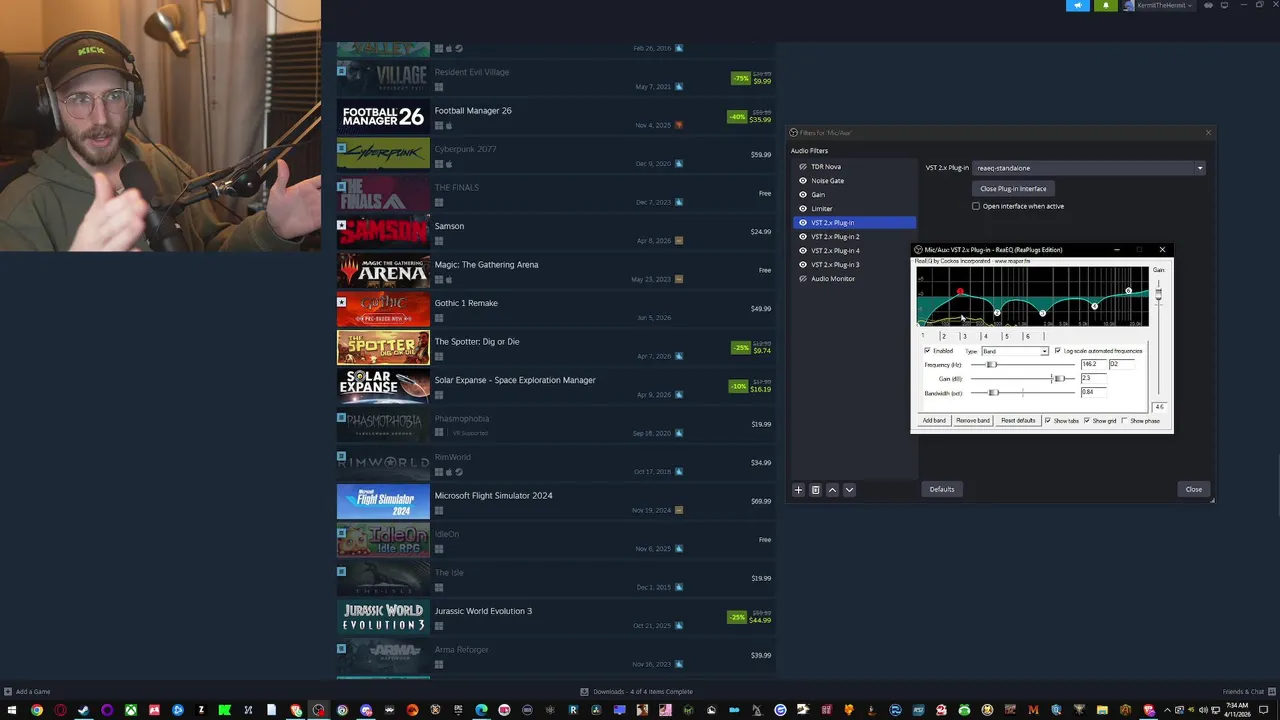
Task: Click the Bandwidth (oct) slider handle
Action: [993, 393]
